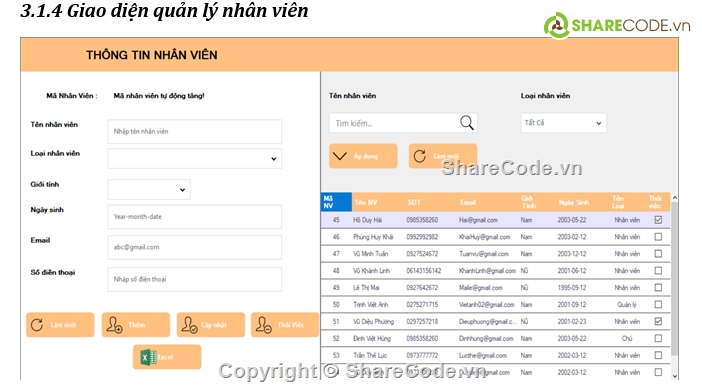
Task: Click the Làm mới refresh icon in the form
Action: tap(37, 325)
